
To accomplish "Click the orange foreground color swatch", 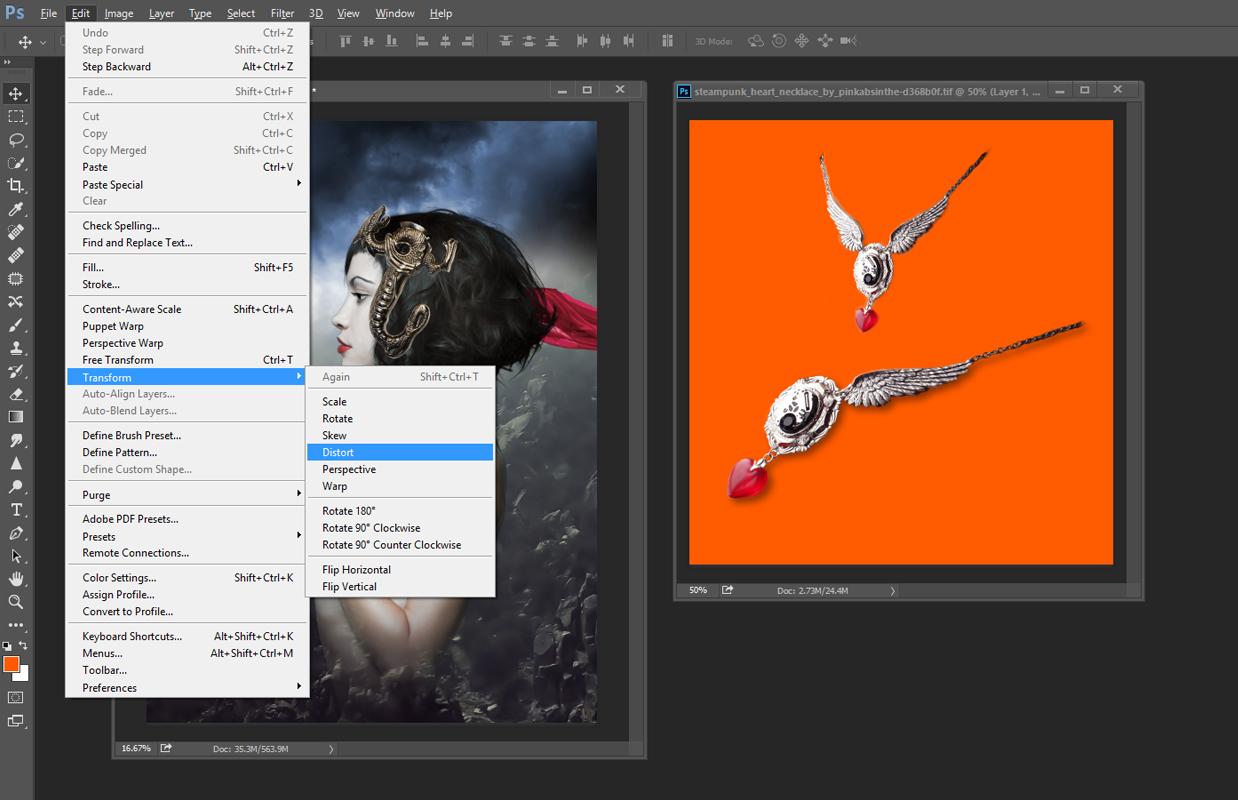I will coord(11,664).
